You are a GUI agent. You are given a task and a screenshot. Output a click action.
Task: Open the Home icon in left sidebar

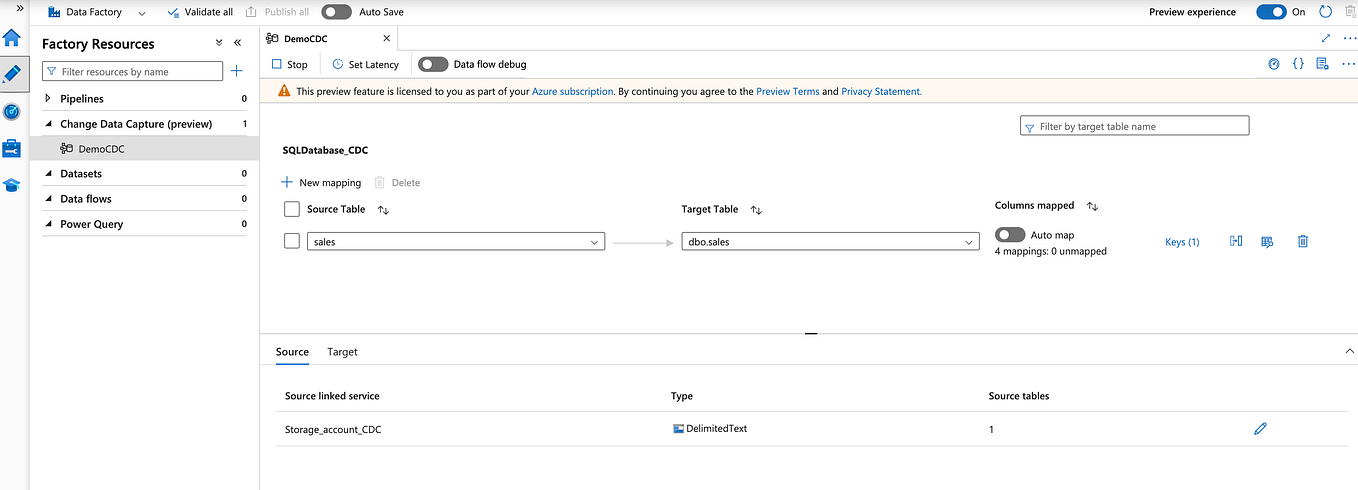pos(12,39)
